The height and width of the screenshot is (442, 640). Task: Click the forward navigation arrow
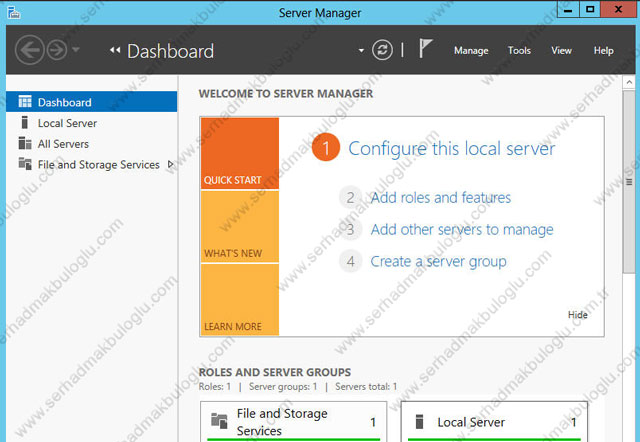click(x=57, y=50)
